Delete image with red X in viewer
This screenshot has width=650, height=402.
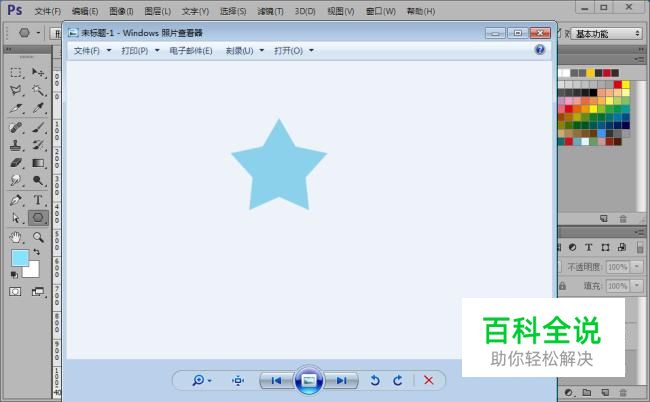[x=429, y=380]
